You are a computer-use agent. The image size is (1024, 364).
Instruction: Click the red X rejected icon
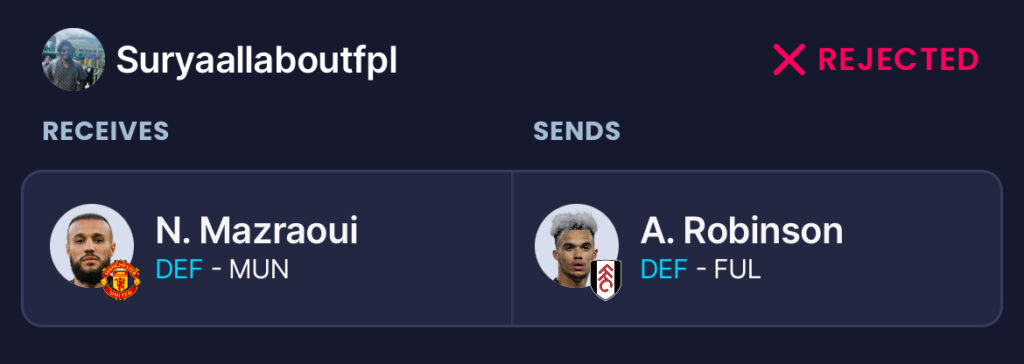coord(789,60)
